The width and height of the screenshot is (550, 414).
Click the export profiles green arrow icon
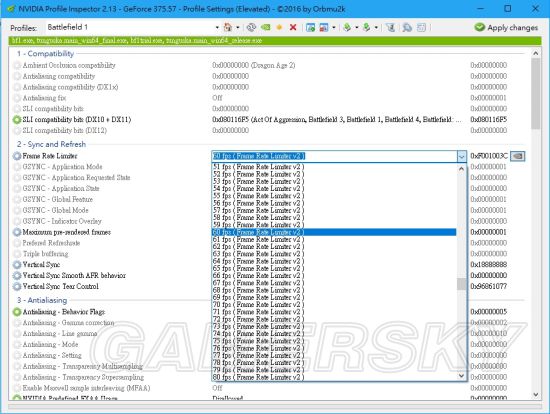[x=347, y=27]
